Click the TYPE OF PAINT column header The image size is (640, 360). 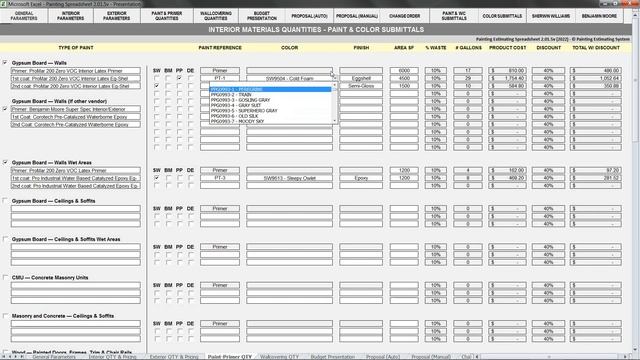coord(76,48)
